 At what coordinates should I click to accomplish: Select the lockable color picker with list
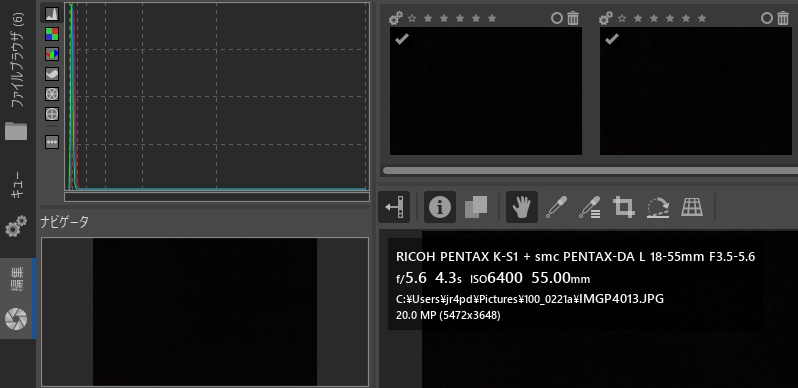pyautogui.click(x=589, y=207)
